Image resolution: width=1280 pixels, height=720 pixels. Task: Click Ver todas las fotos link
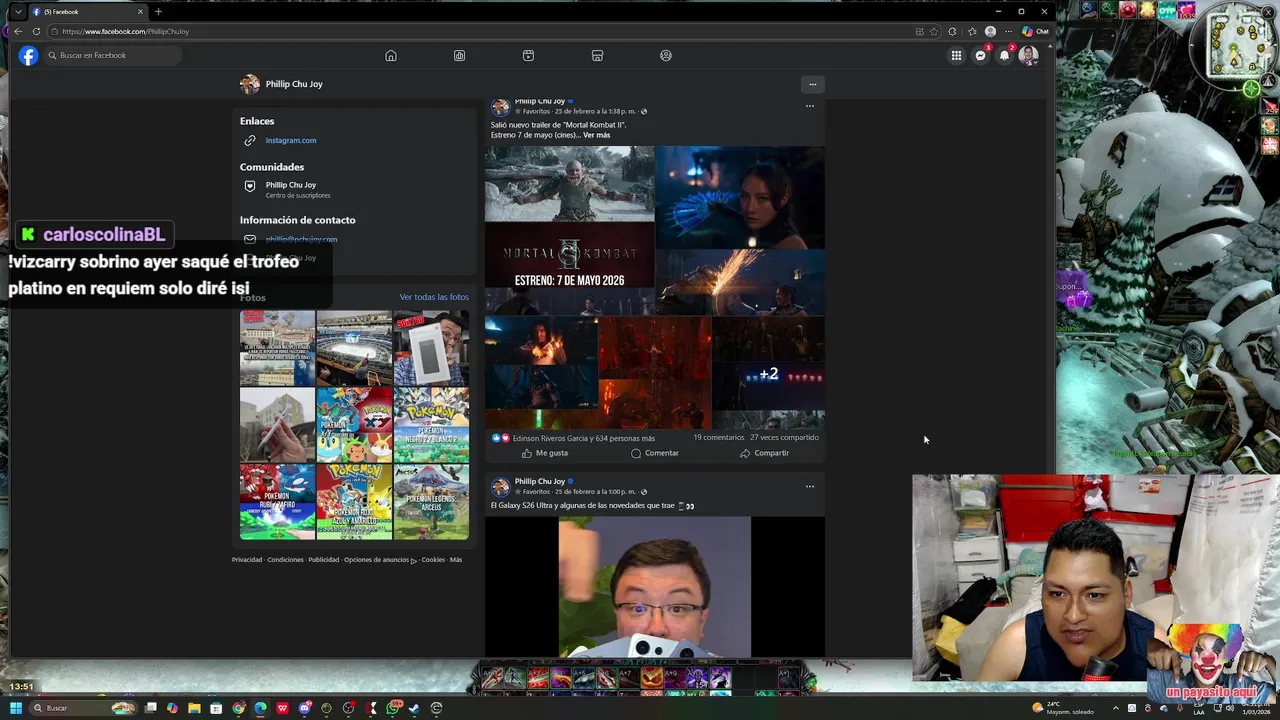pos(434,297)
